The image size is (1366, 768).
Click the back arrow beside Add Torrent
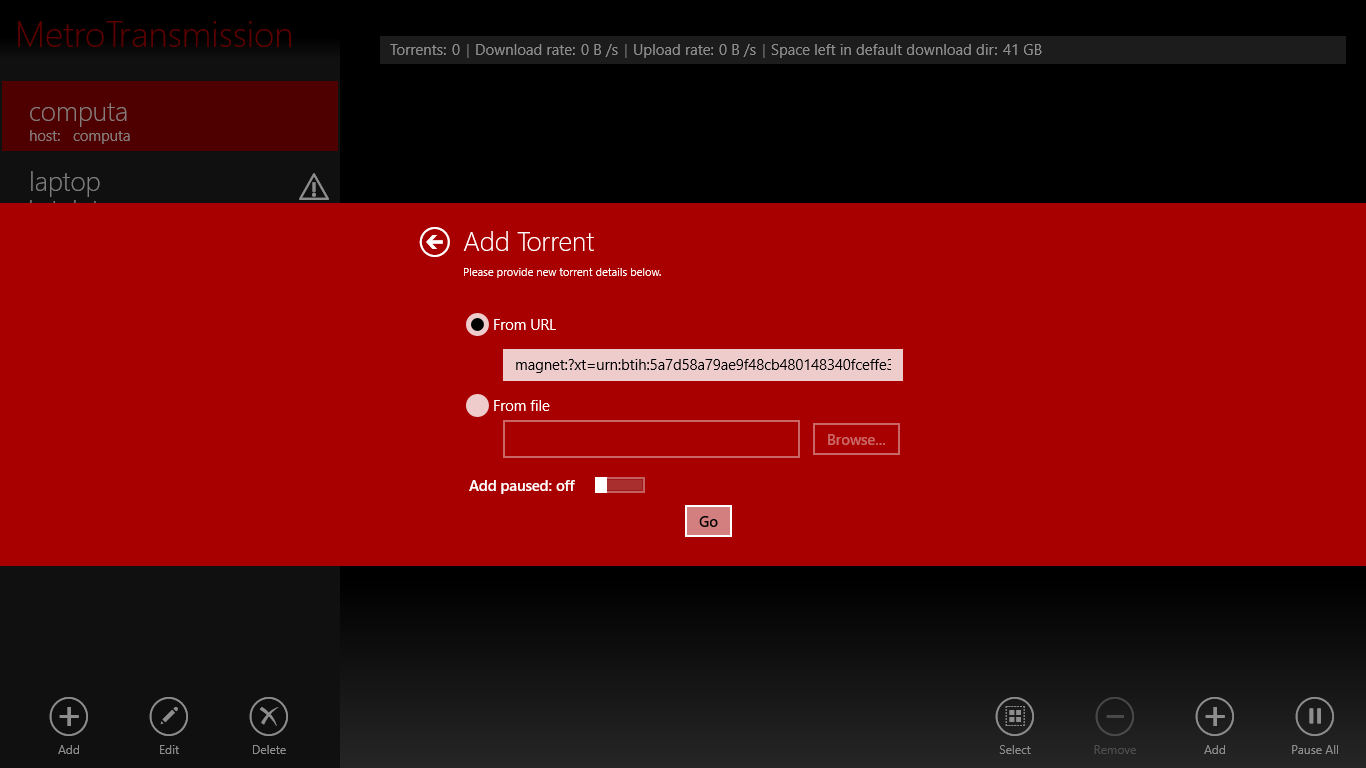(434, 242)
